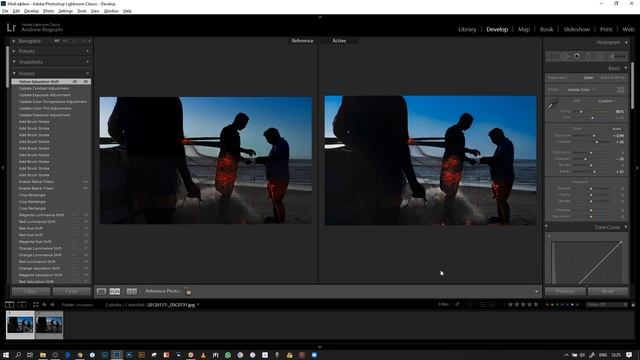Image resolution: width=640 pixels, height=360 pixels.
Task: Select the Graduated Filter tool
Action: point(588,56)
